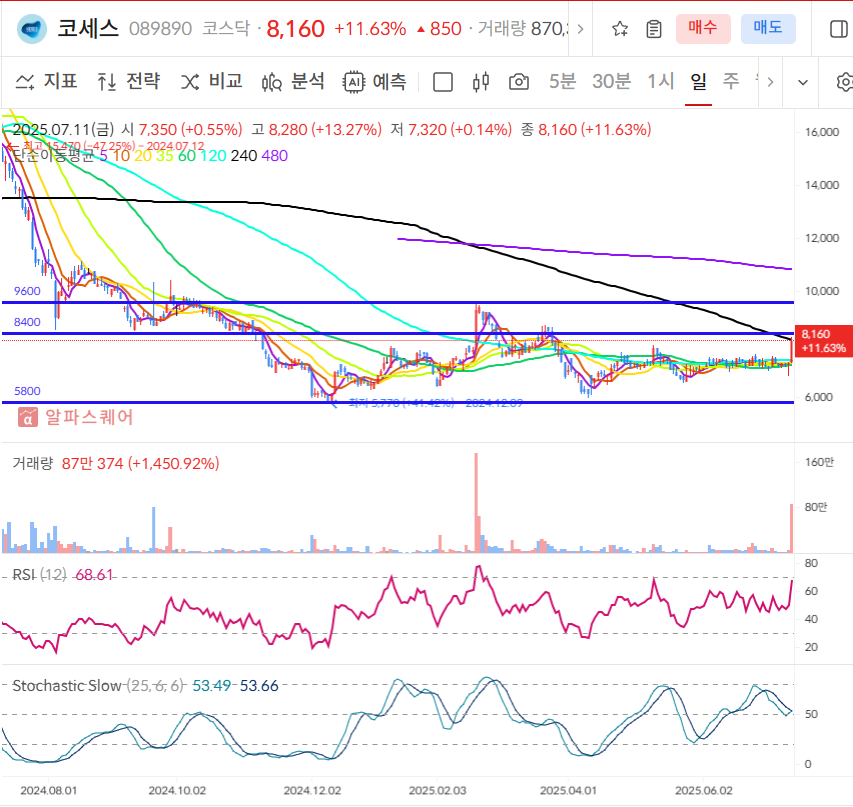Expand timeframe dropdown arrow
The image size is (853, 807).
coord(802,83)
